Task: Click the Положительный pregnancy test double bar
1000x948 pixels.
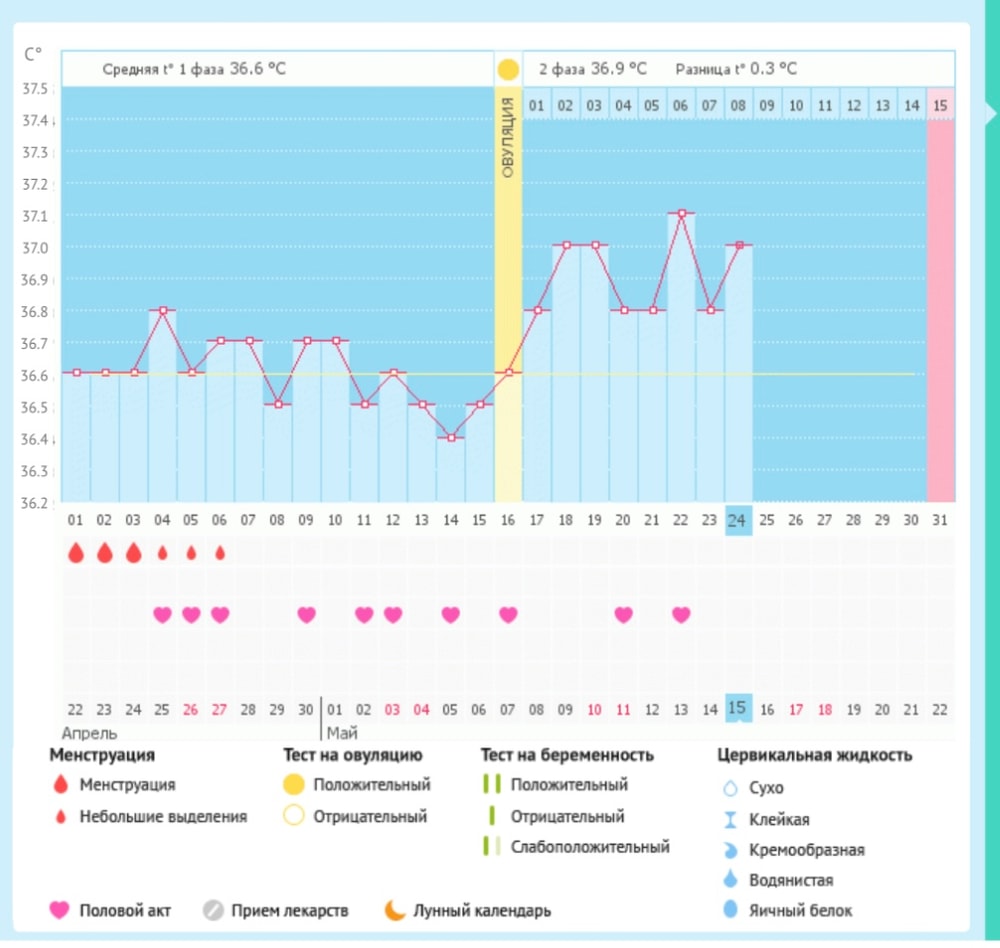Action: [x=490, y=785]
